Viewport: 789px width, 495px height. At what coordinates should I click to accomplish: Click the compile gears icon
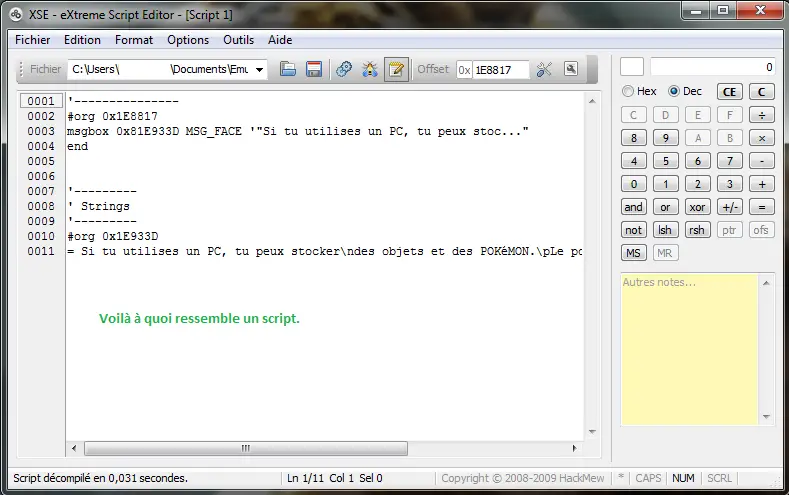[344, 69]
